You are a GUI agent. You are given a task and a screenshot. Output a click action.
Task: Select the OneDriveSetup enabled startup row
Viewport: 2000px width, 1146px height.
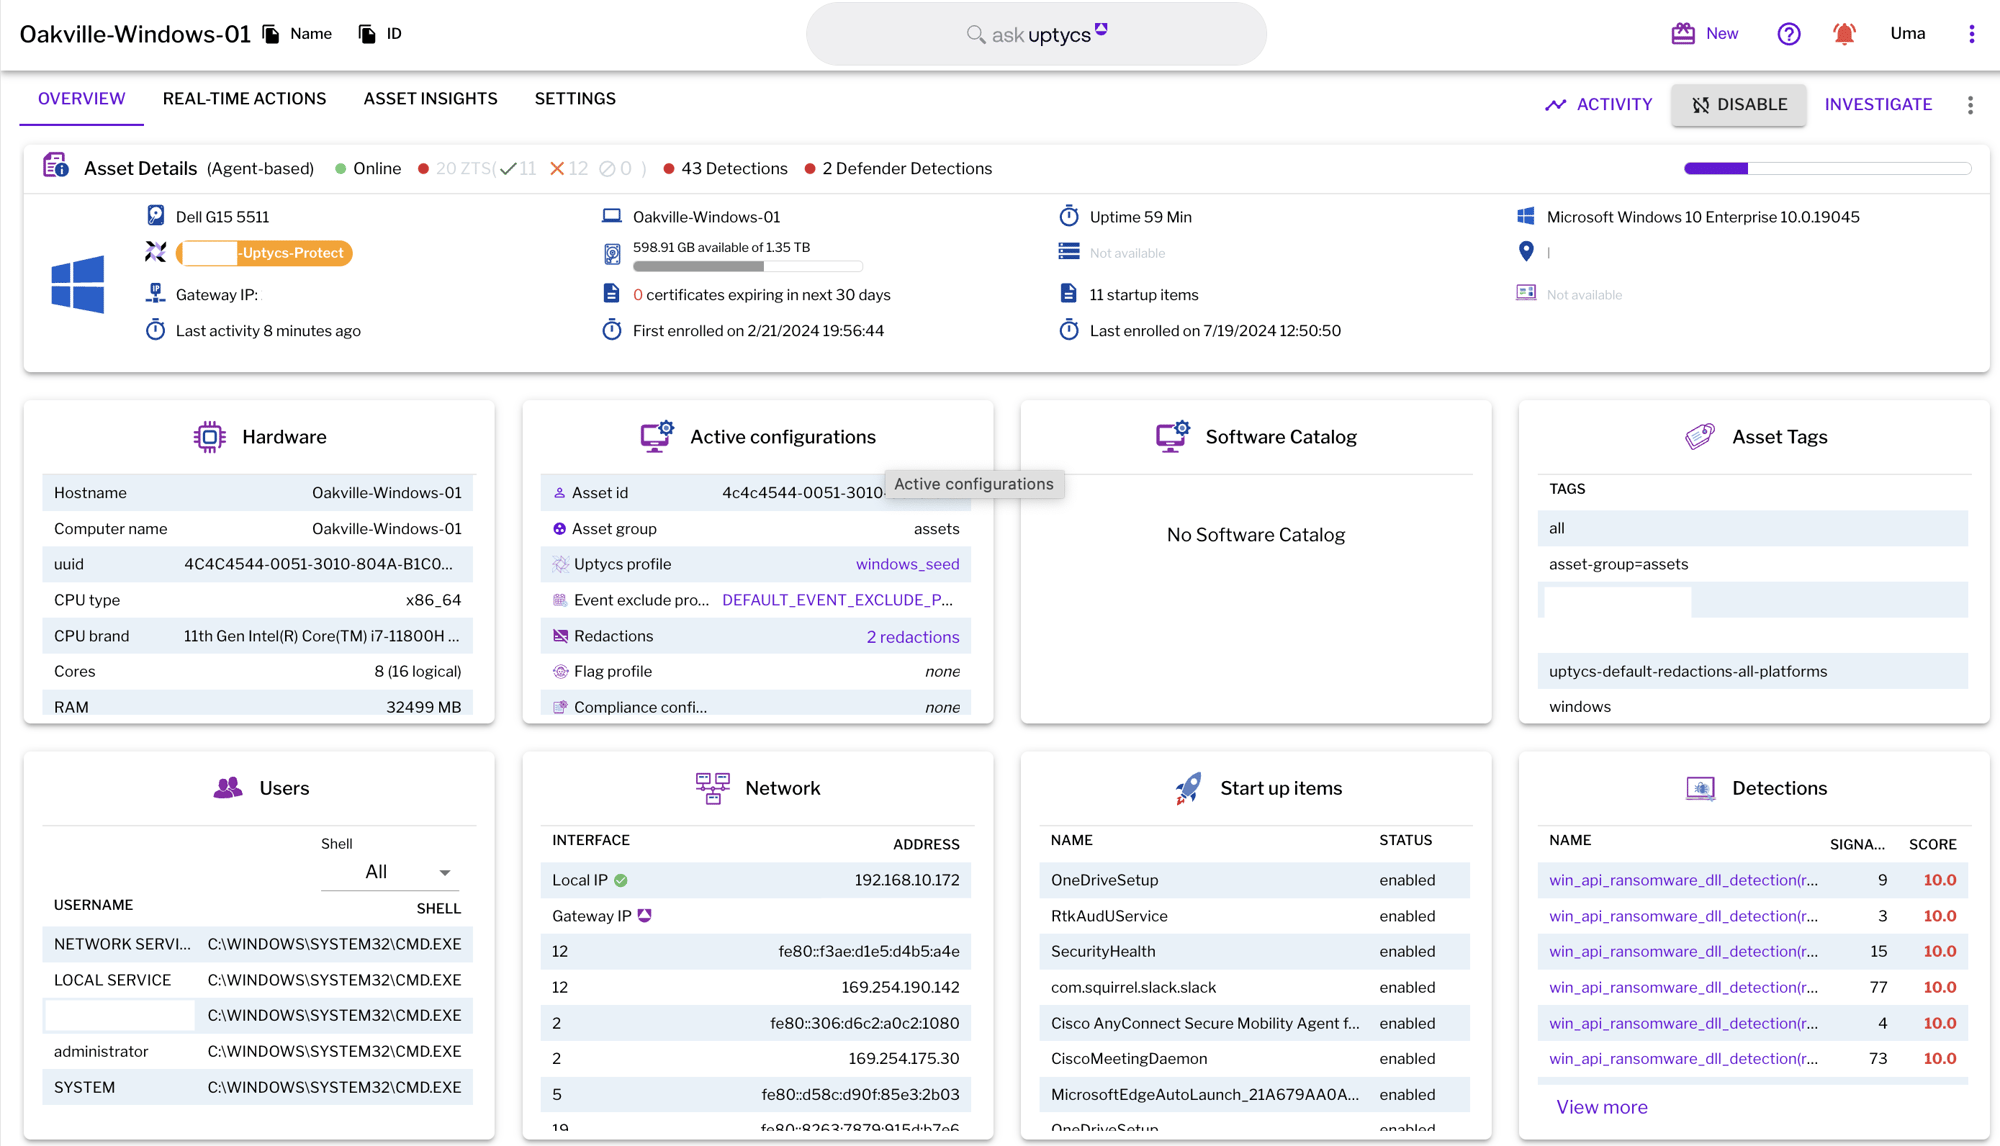[1254, 880]
